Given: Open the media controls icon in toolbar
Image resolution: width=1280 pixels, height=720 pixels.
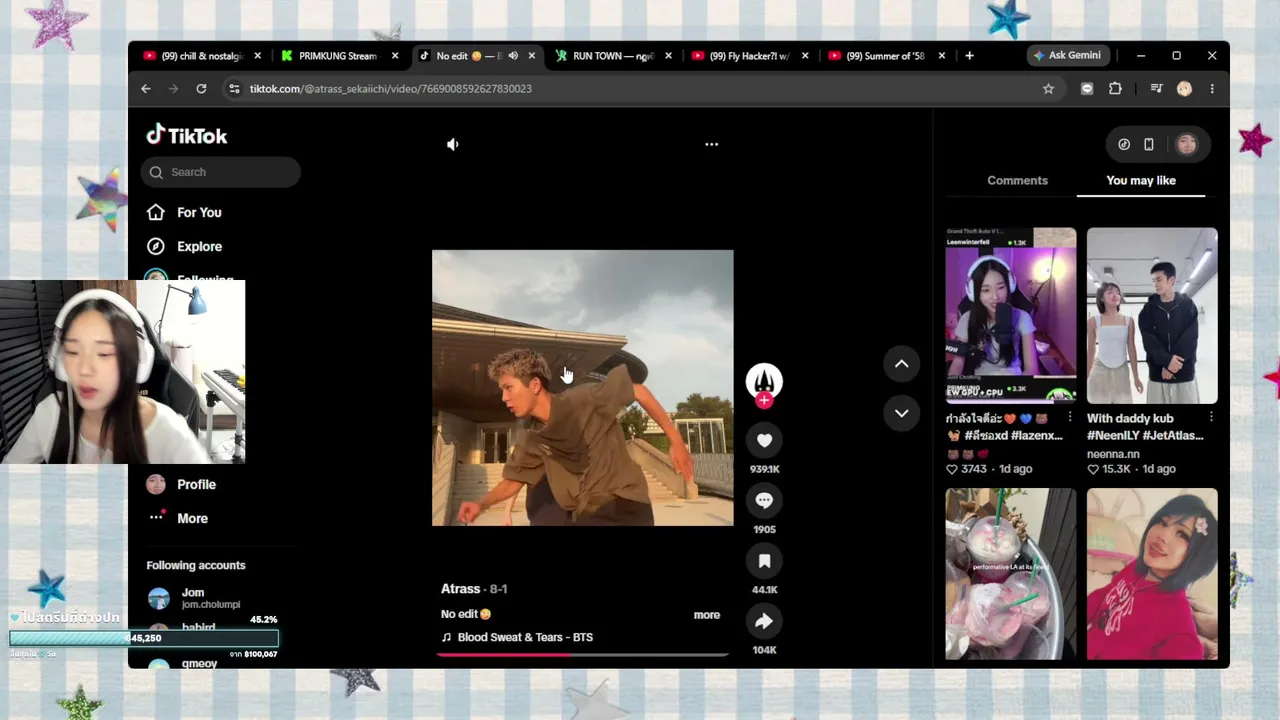Looking at the screenshot, I should (x=1156, y=89).
